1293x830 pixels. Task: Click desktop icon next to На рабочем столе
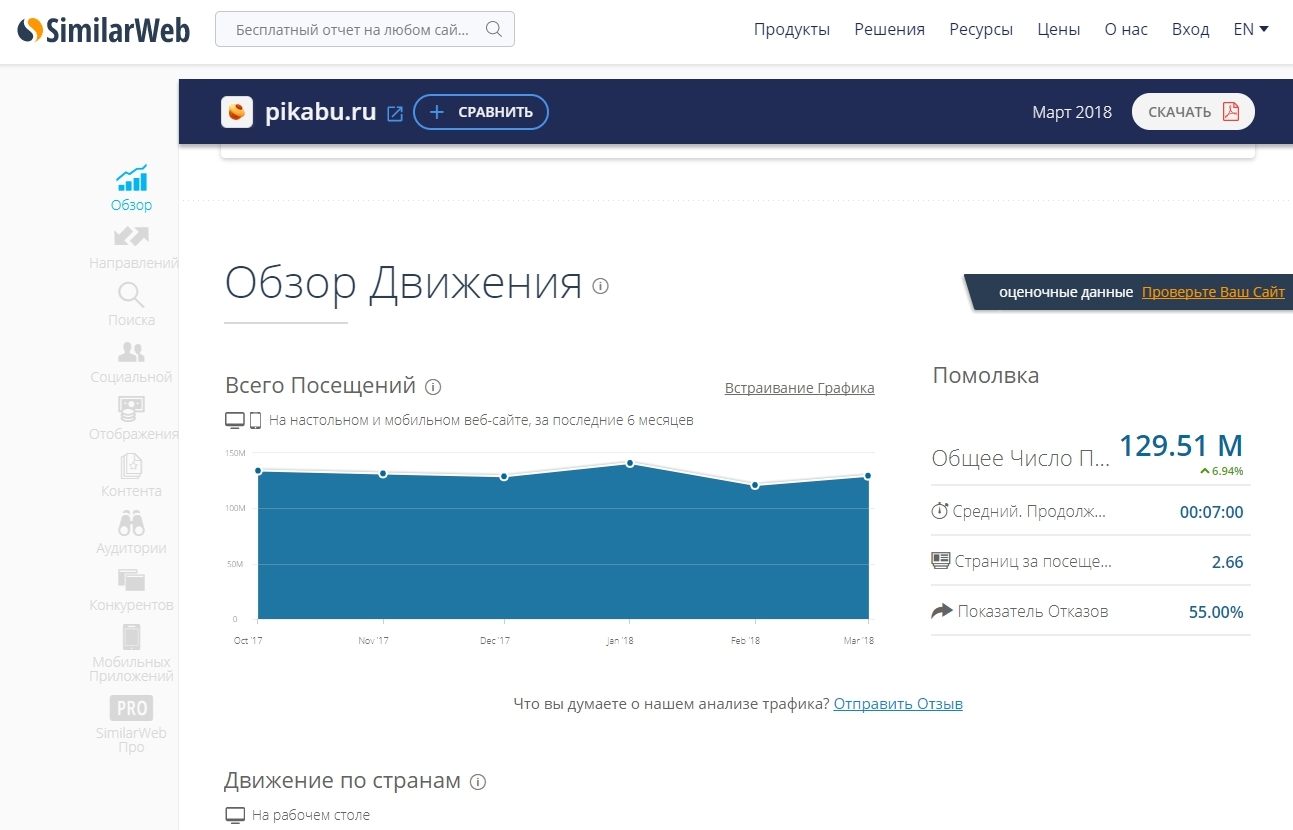point(235,815)
